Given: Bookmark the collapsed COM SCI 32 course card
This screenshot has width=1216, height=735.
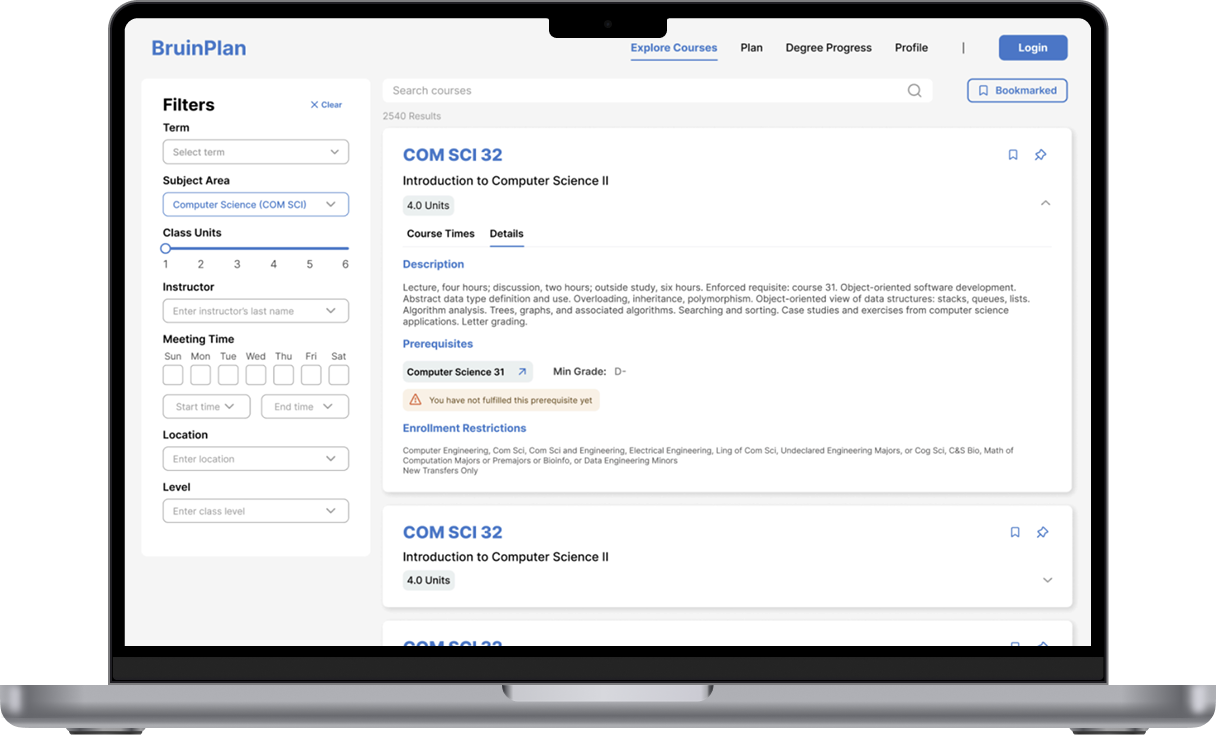Looking at the screenshot, I should point(1015,533).
